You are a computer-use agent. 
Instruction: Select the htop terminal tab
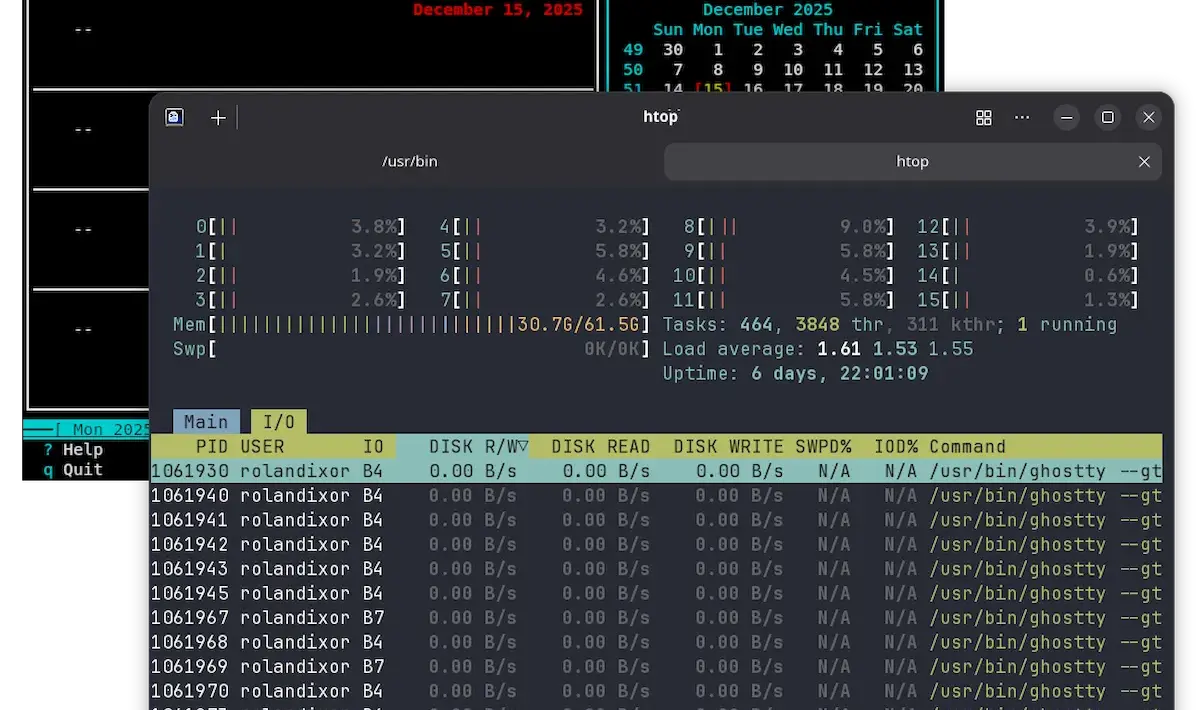point(913,161)
